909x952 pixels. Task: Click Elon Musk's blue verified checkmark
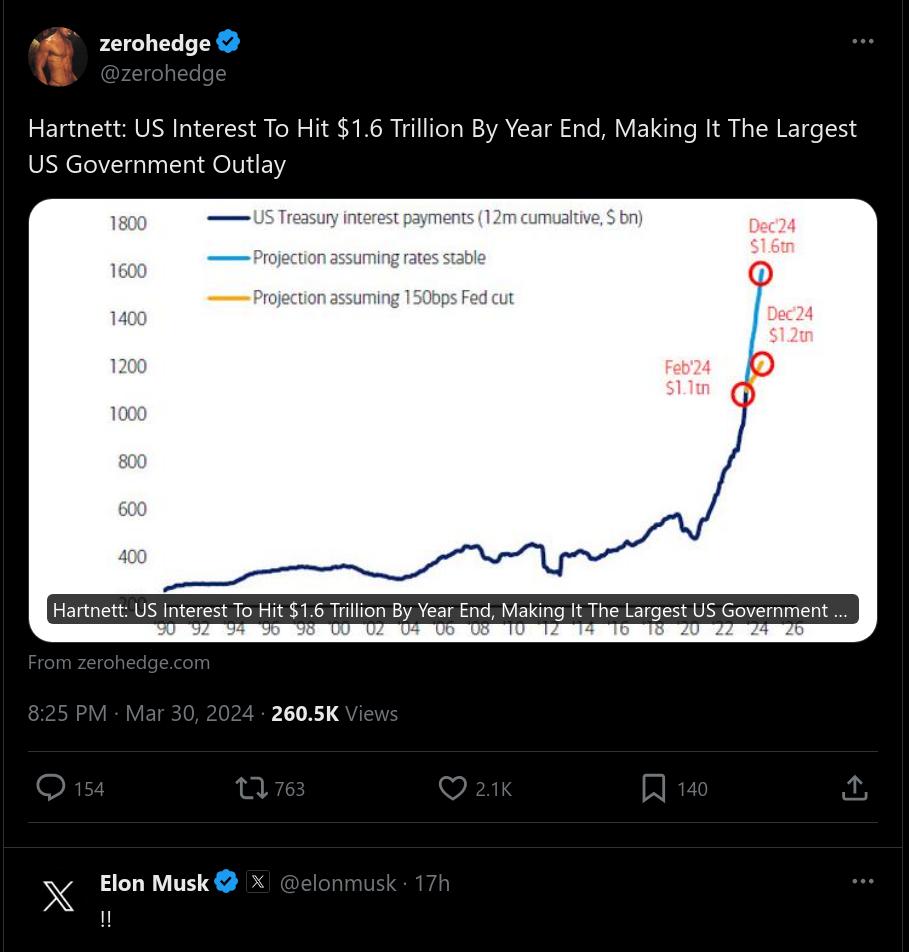tap(227, 882)
